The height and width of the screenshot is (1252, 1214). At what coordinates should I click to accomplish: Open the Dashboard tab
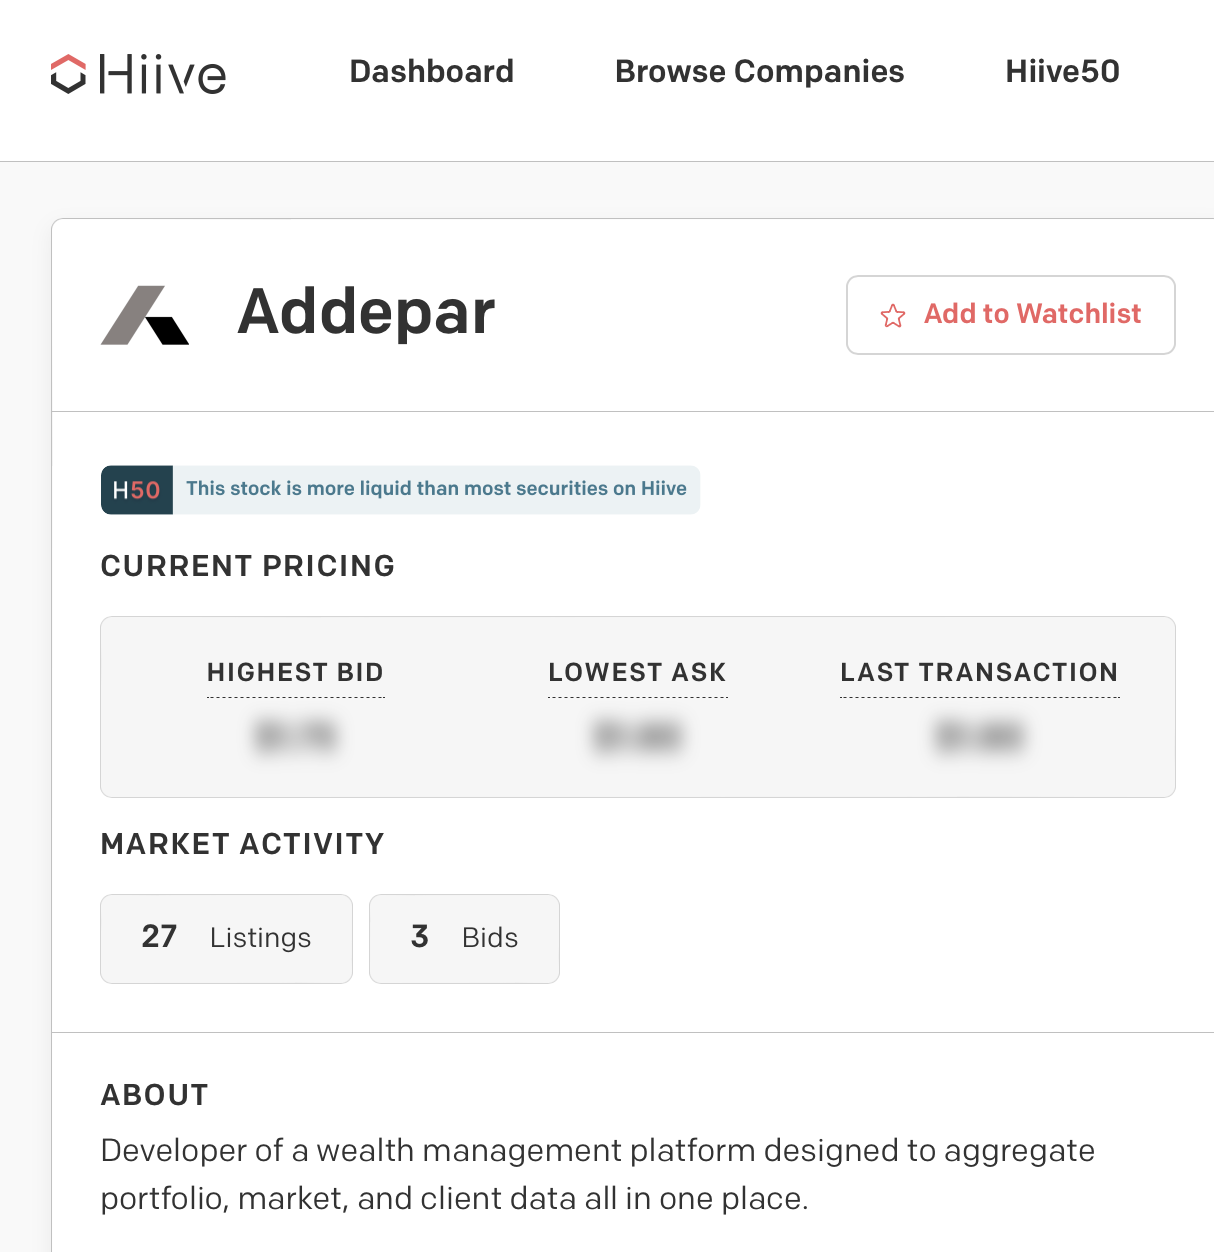431,72
